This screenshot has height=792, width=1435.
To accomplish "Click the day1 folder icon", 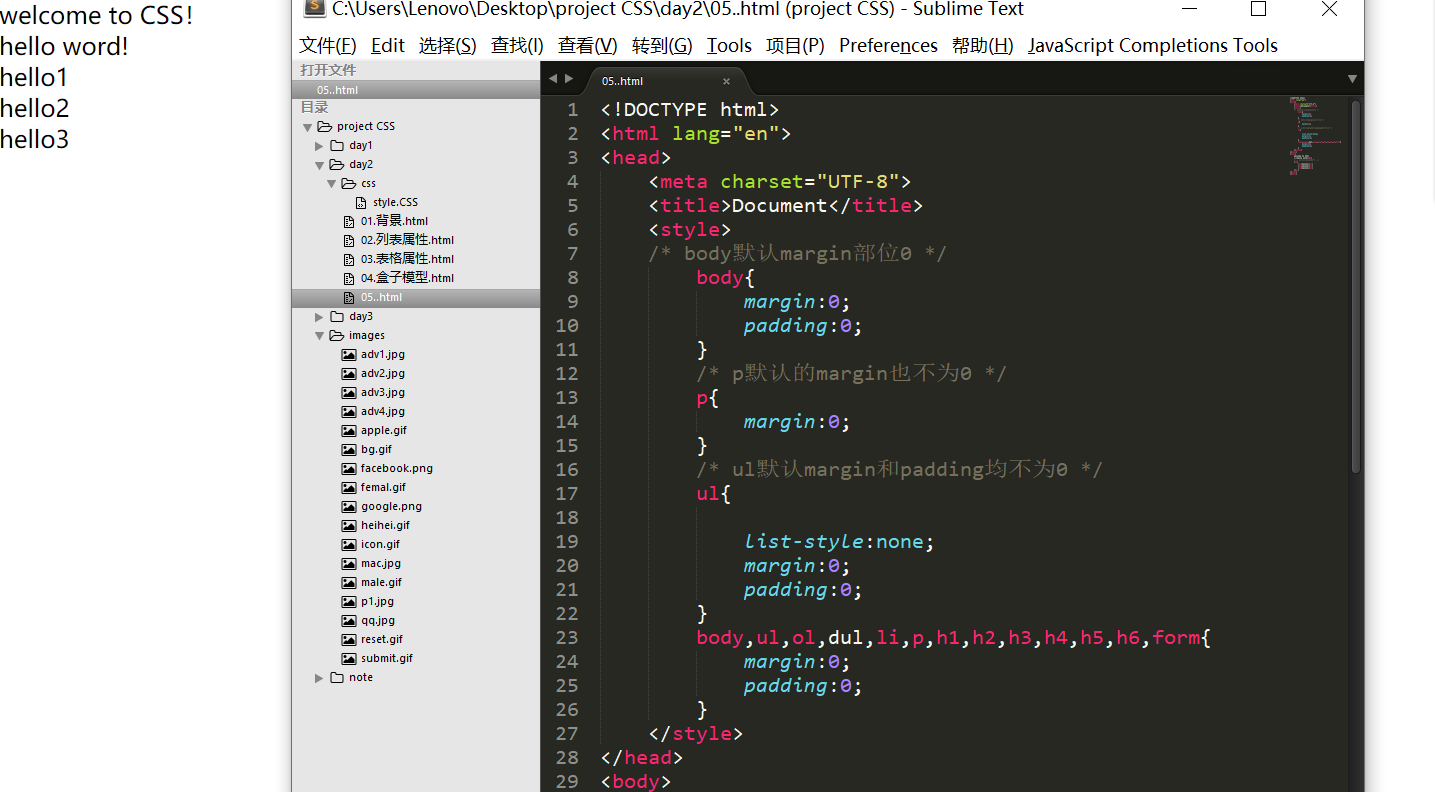I will [337, 146].
